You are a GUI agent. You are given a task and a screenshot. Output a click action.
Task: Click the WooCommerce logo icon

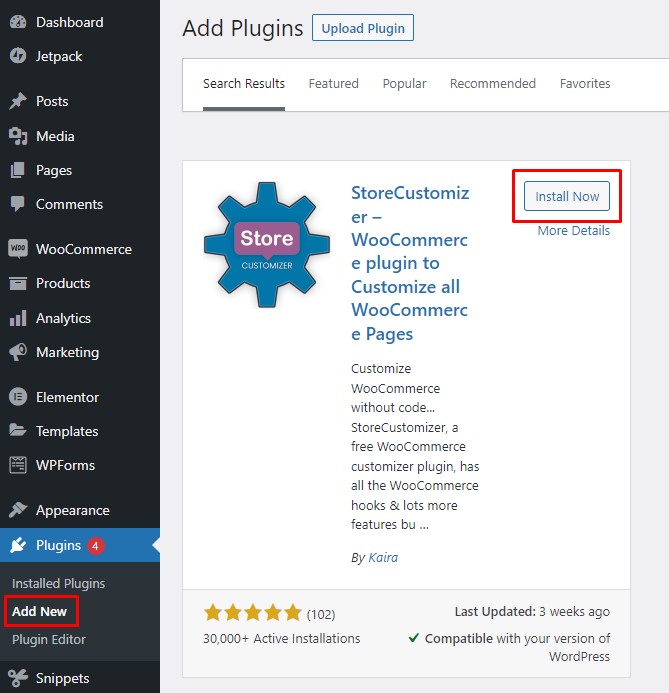(18, 249)
